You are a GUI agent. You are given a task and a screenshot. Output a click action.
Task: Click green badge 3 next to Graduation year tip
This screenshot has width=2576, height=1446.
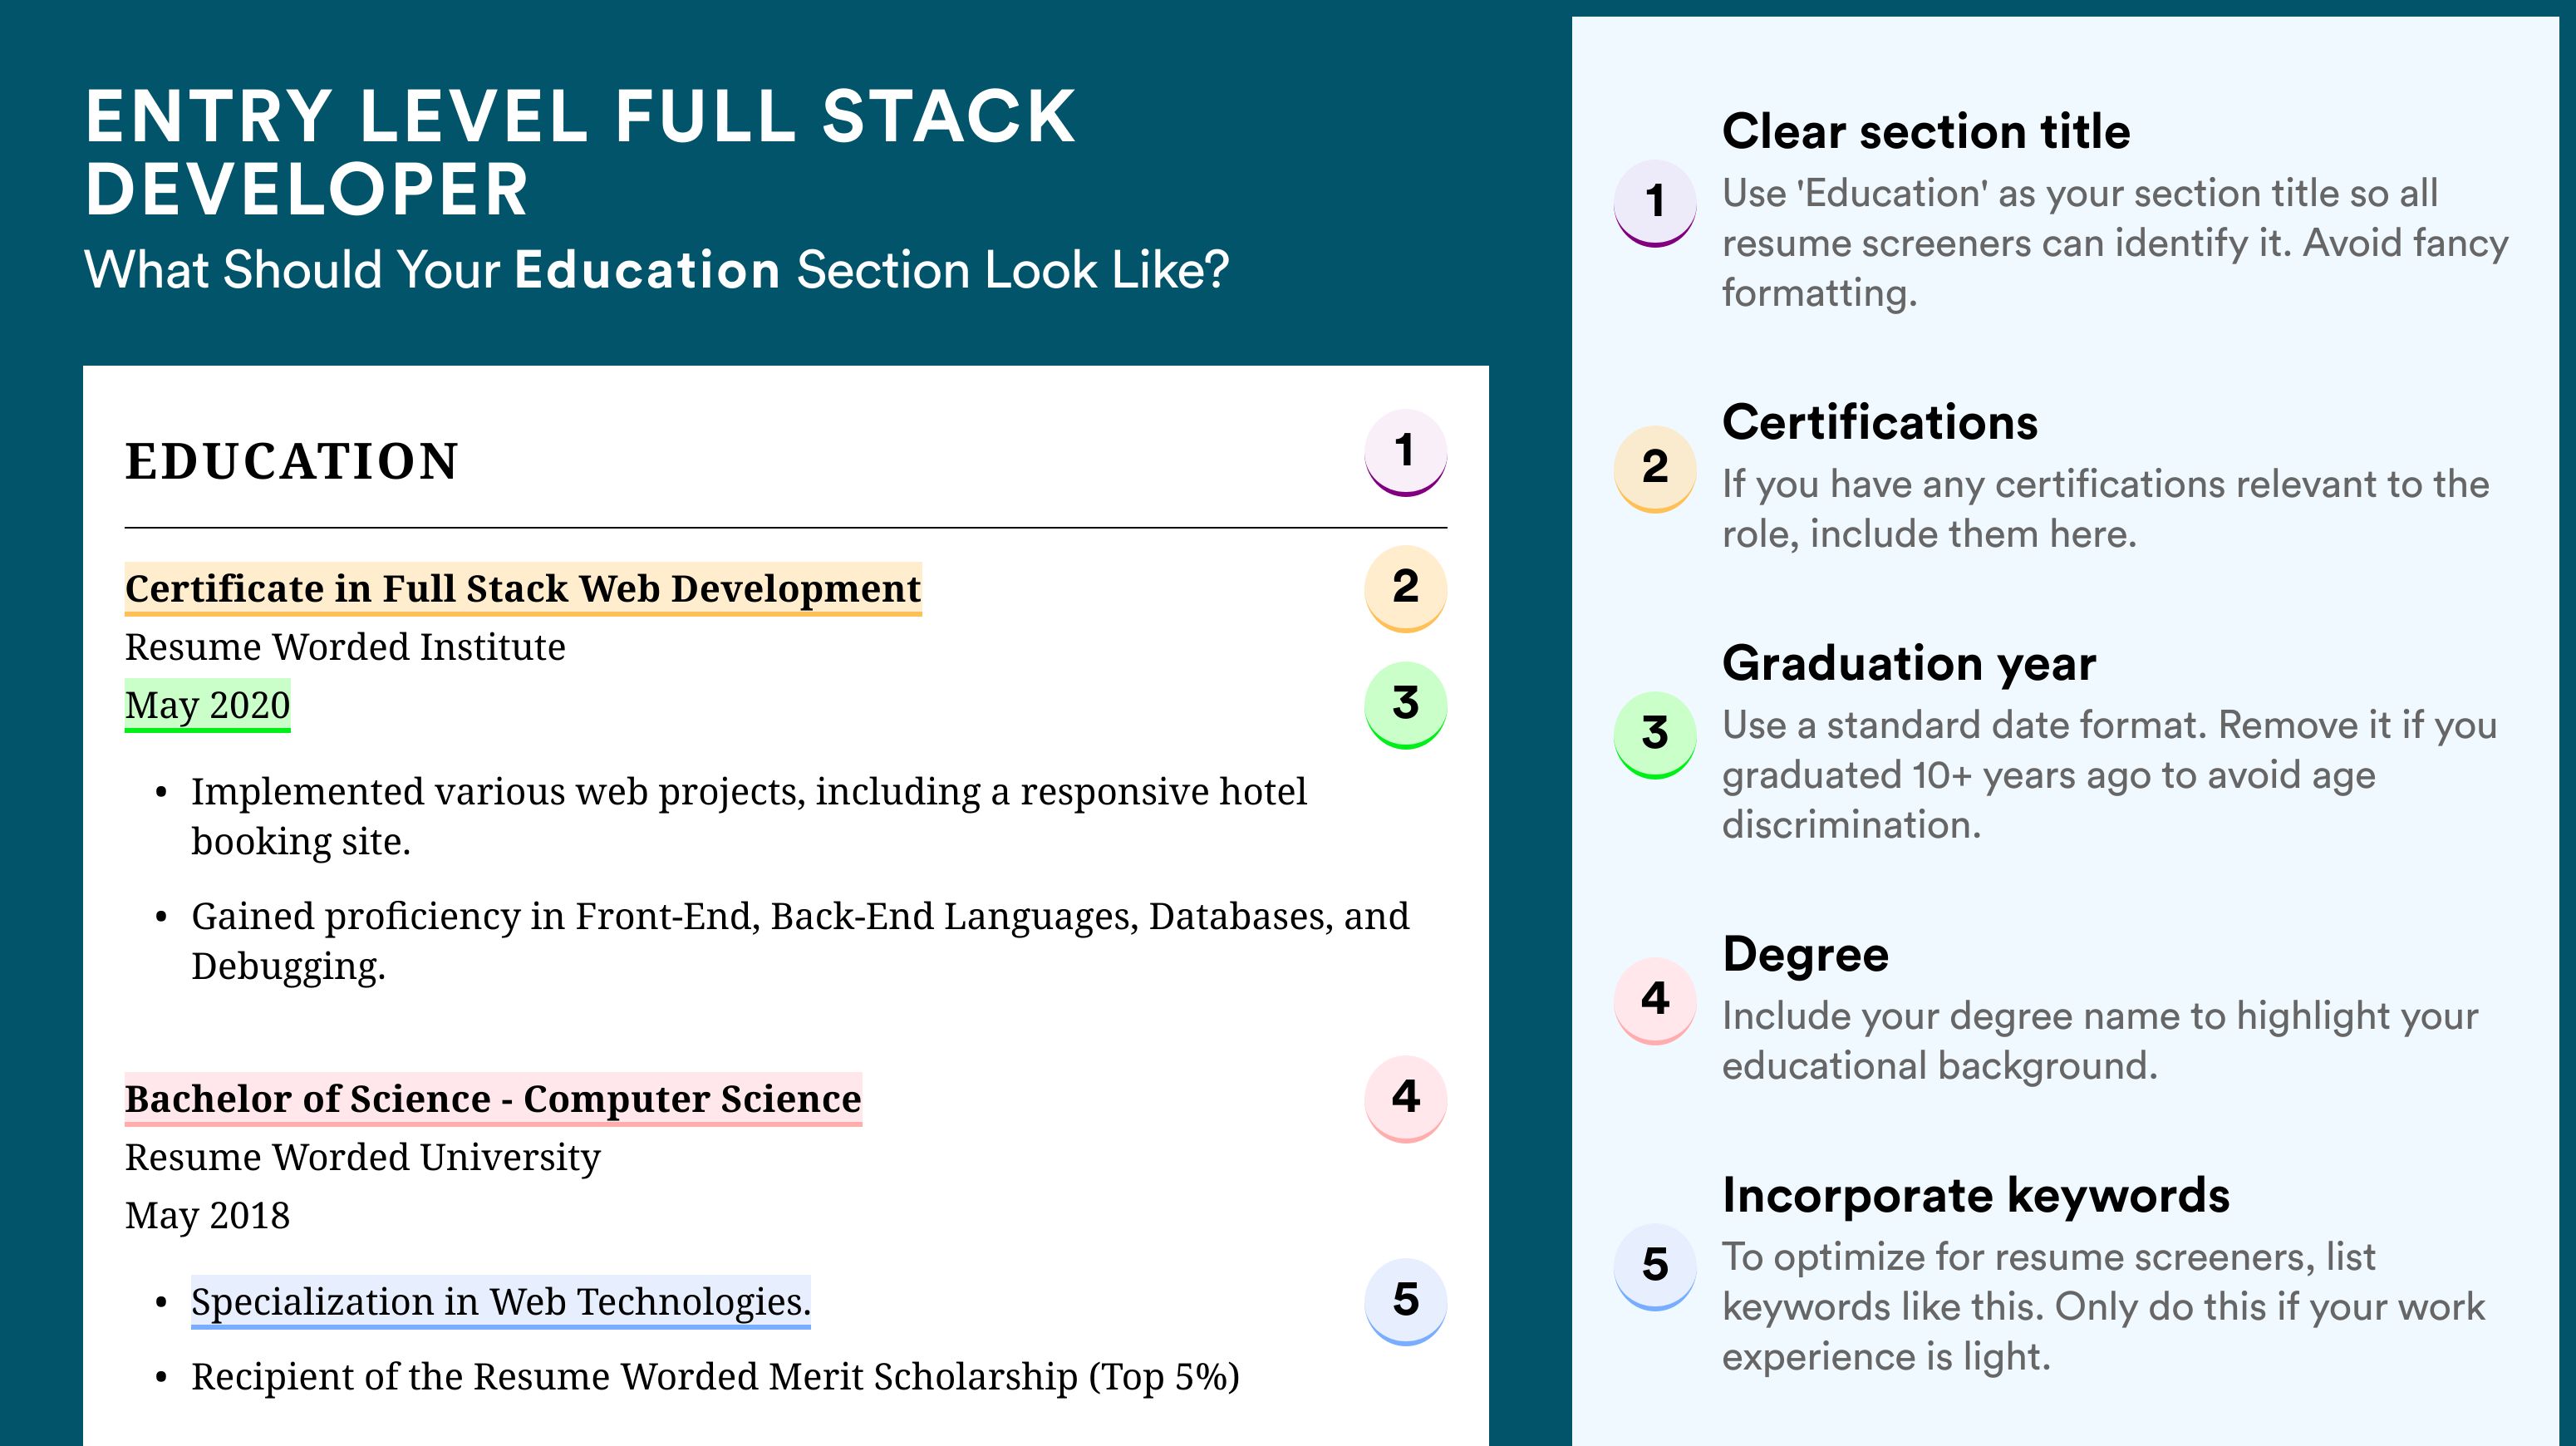[1655, 735]
